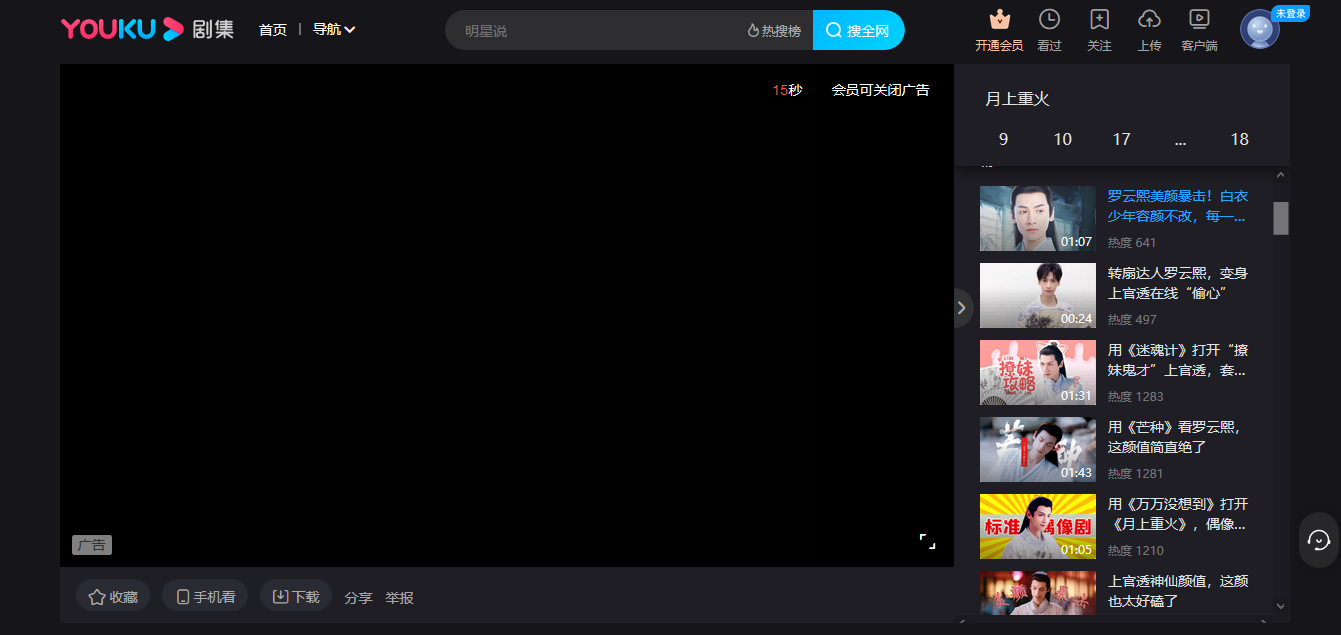
Task: Collapse the right sidebar arrow
Action: 961,308
